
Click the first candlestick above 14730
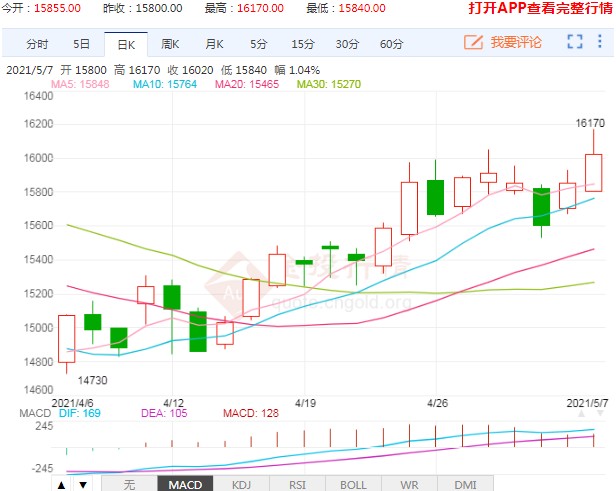point(66,339)
